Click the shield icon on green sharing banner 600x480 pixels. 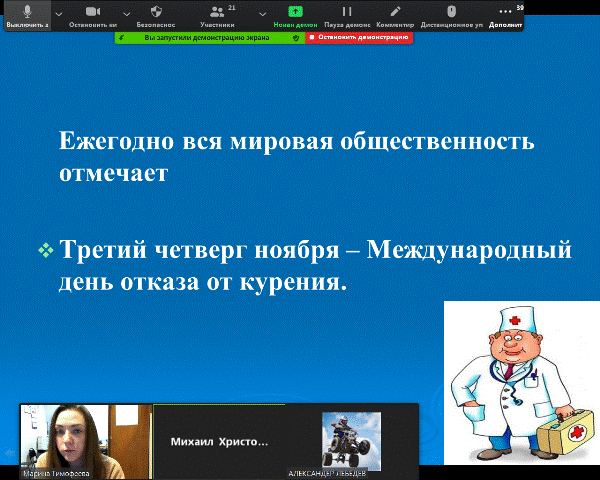[x=295, y=36]
